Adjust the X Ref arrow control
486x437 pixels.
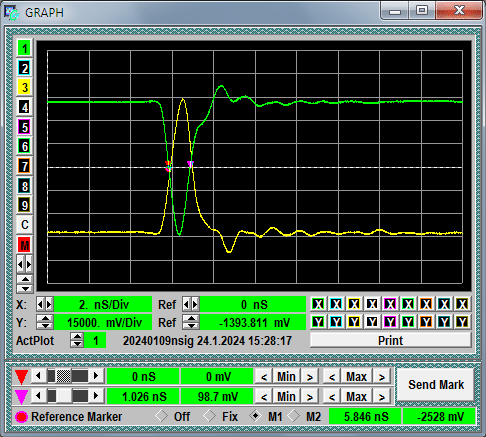[191, 304]
